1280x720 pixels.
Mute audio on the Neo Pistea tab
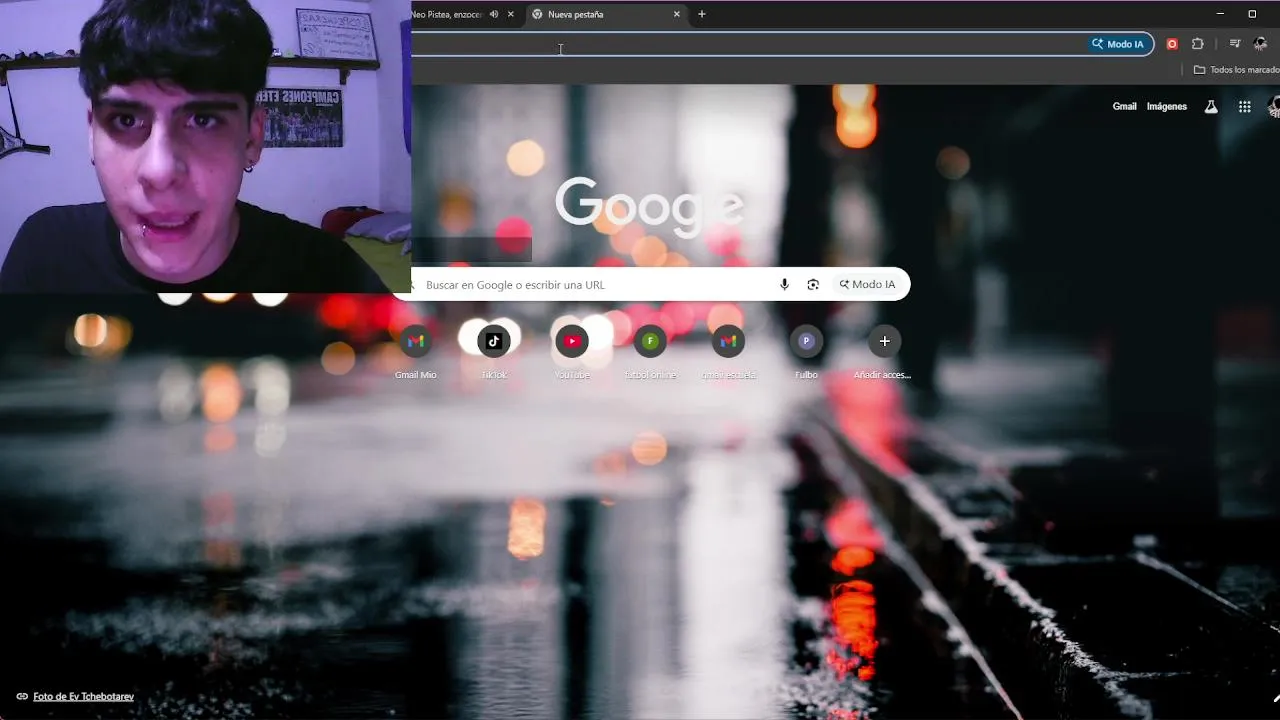[x=494, y=15]
